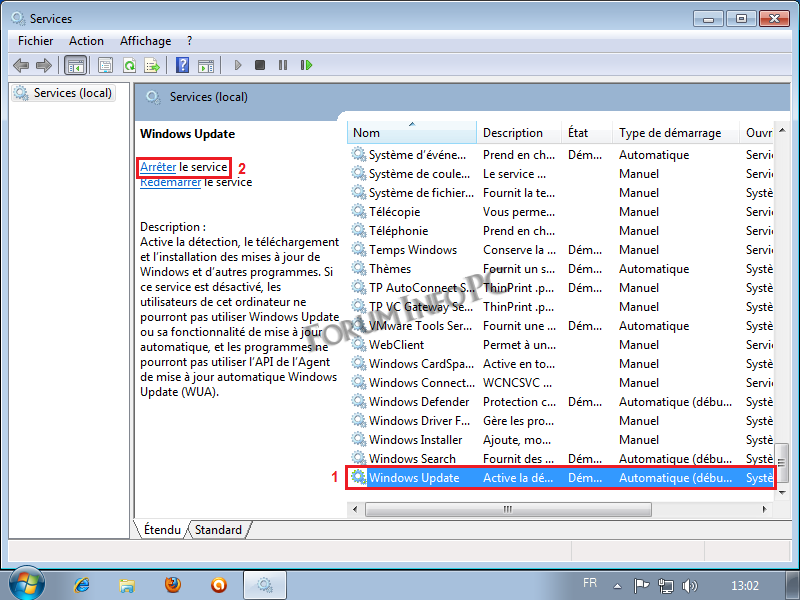
Task: Select the WebClient service gear icon
Action: coord(359,345)
